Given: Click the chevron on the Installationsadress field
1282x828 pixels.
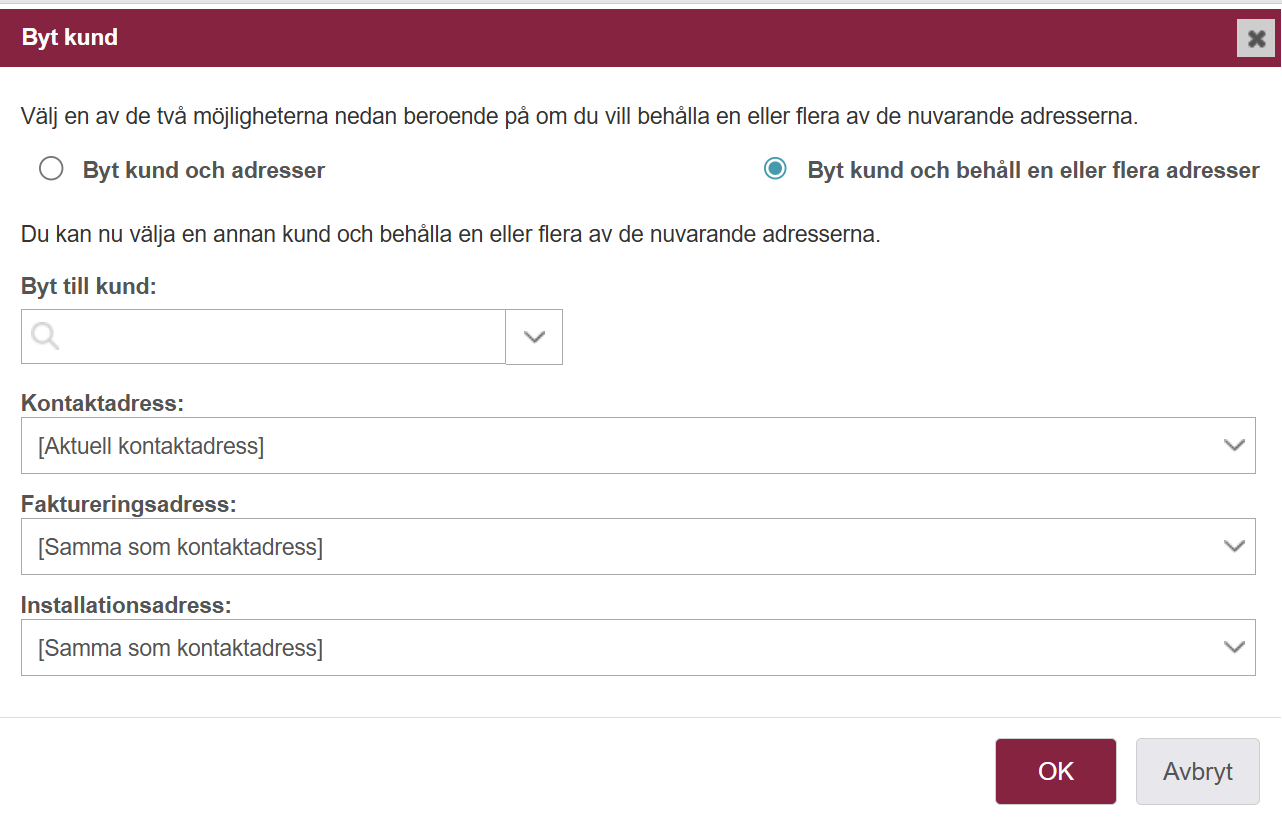Looking at the screenshot, I should click(1235, 648).
